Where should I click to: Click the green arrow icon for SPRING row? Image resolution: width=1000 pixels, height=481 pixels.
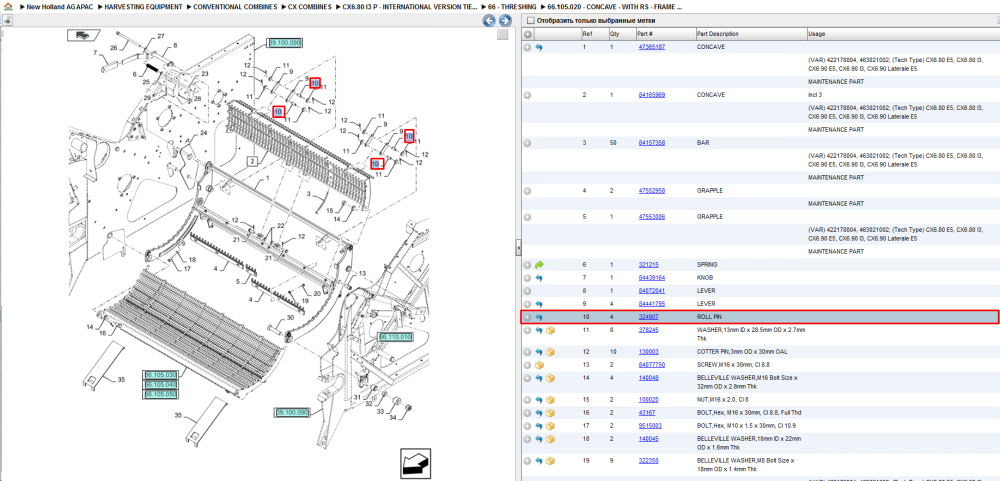pos(539,264)
